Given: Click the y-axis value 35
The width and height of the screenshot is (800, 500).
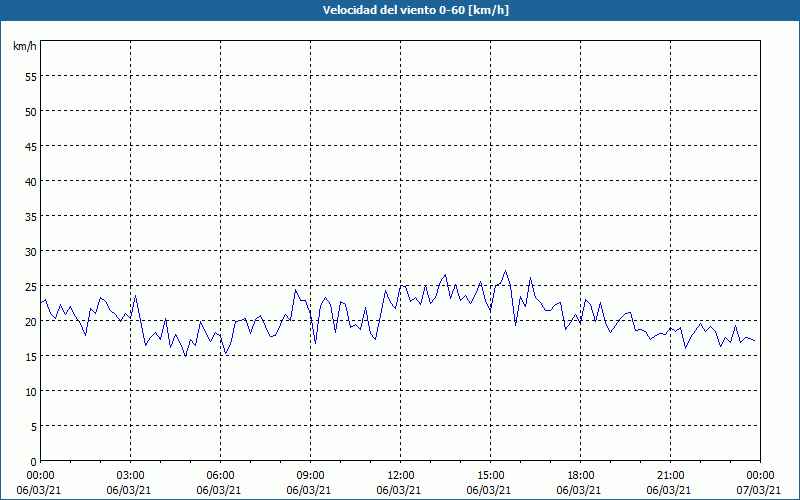Looking at the screenshot, I should (31, 216).
